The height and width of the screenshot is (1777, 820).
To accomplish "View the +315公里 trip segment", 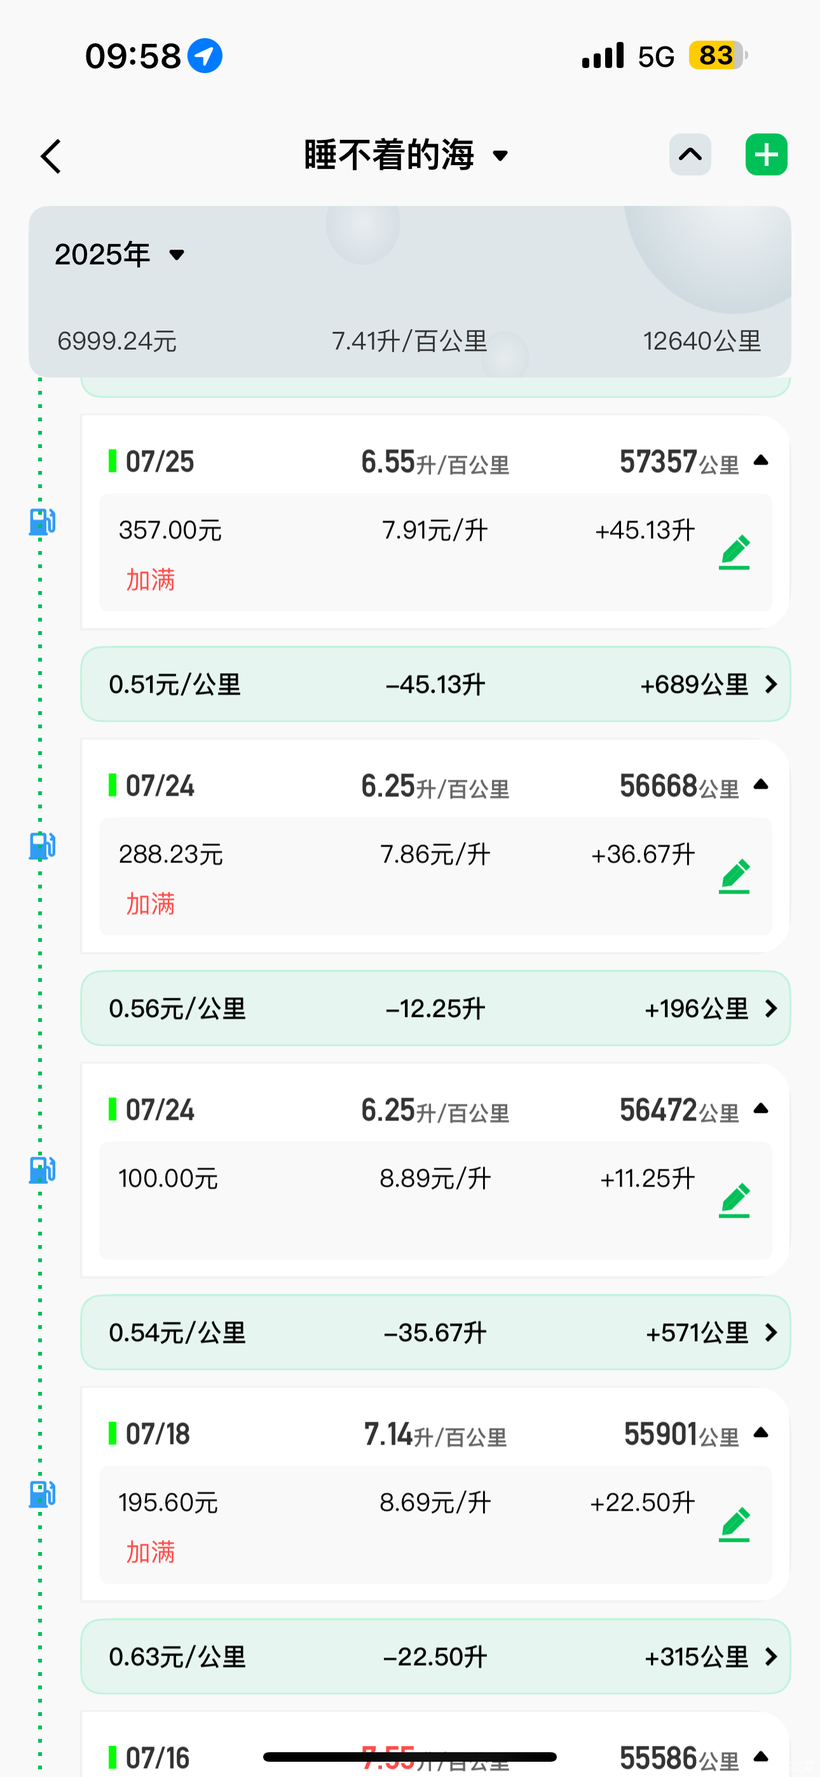I will [709, 1657].
